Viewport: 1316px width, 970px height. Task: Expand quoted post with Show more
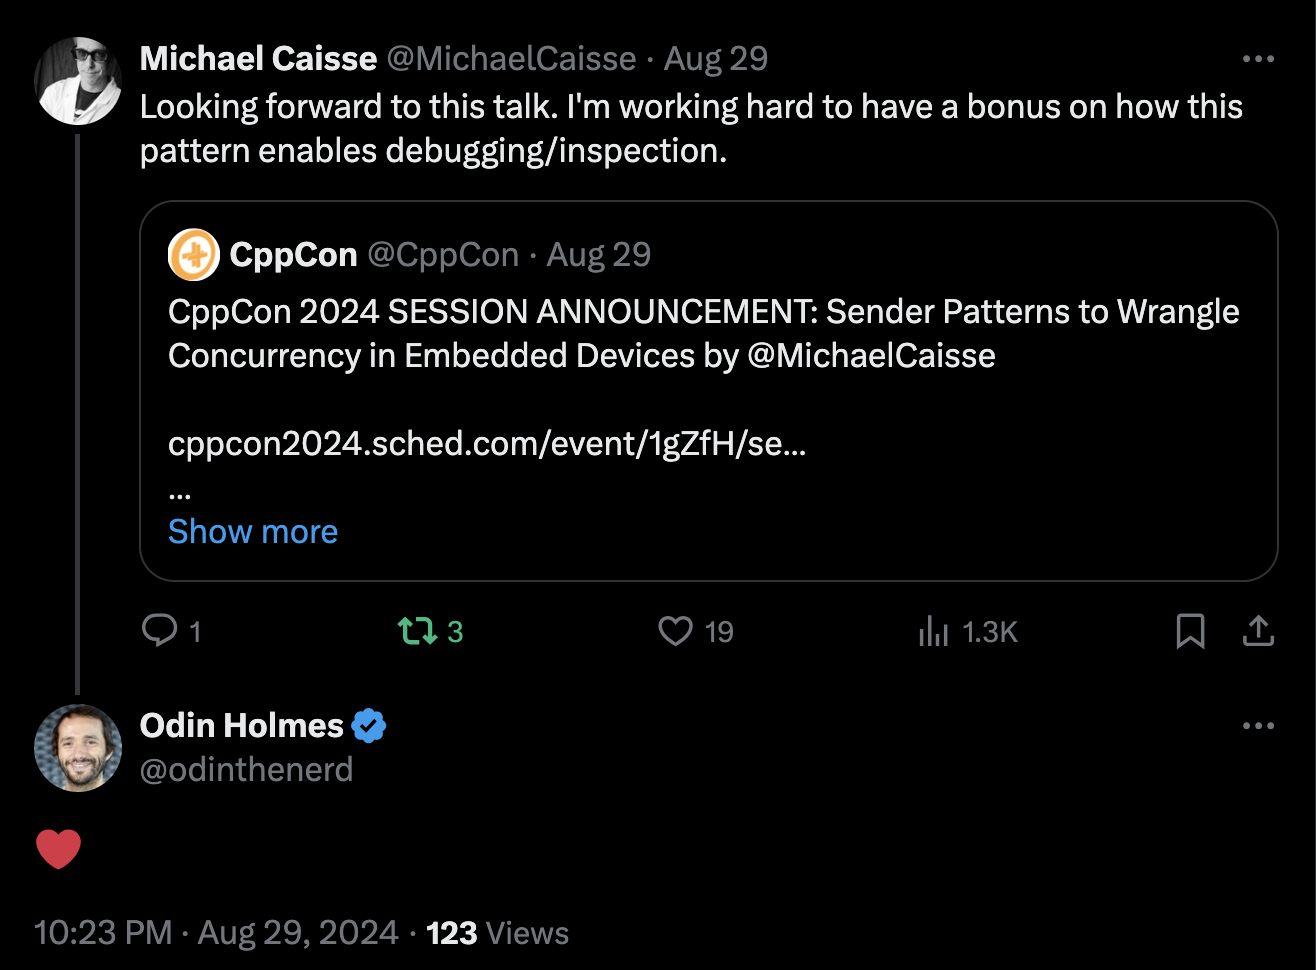tap(253, 532)
